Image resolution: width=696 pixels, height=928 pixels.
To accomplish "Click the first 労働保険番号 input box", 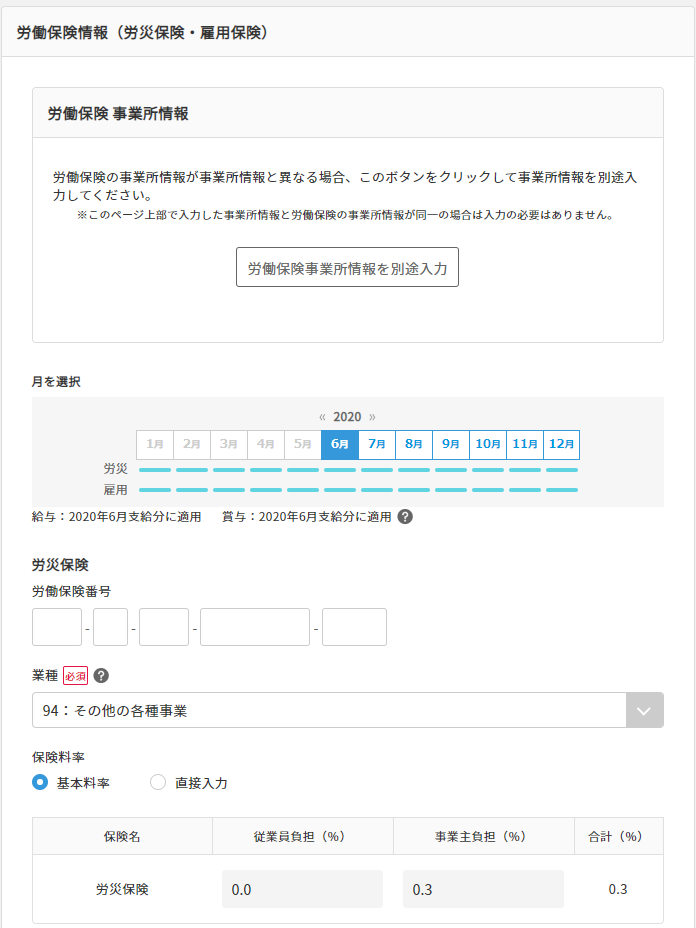I will pos(57,627).
